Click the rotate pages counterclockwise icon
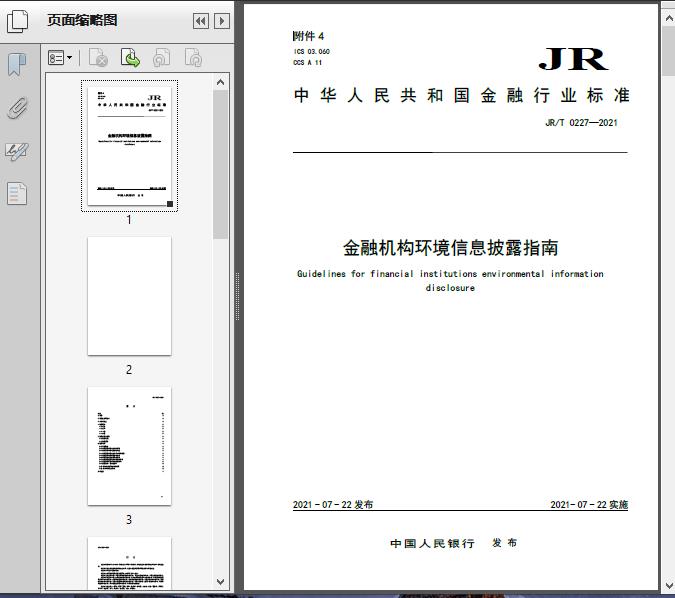 pyautogui.click(x=161, y=58)
